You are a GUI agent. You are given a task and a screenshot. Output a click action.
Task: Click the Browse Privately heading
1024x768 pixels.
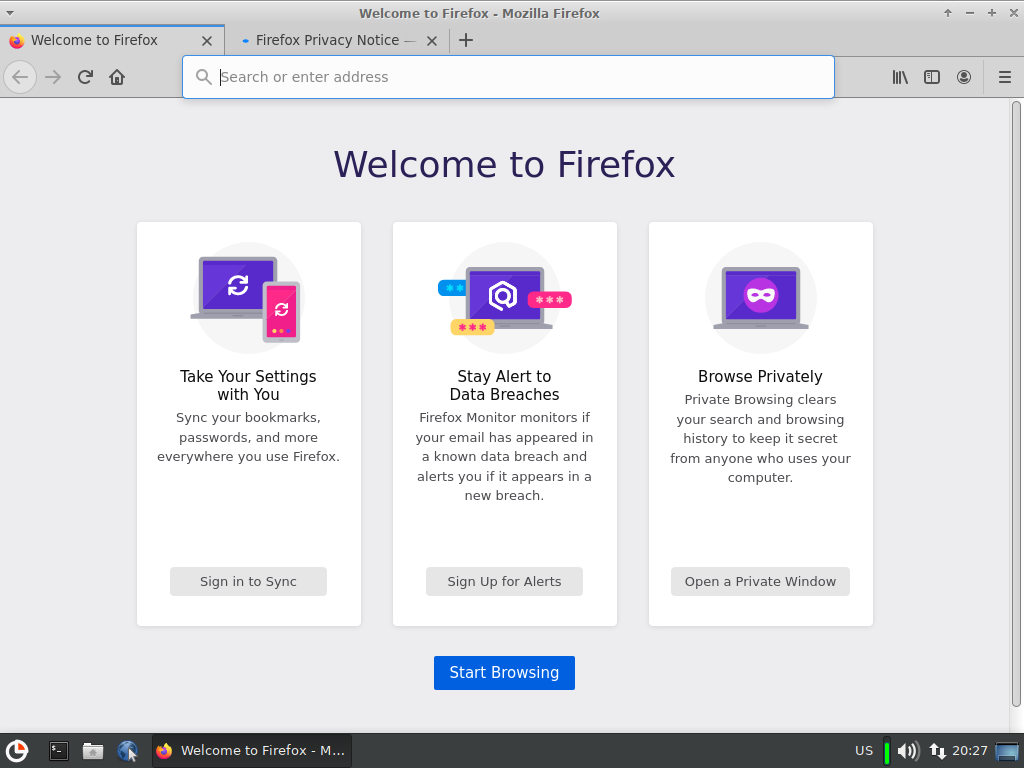[760, 377]
